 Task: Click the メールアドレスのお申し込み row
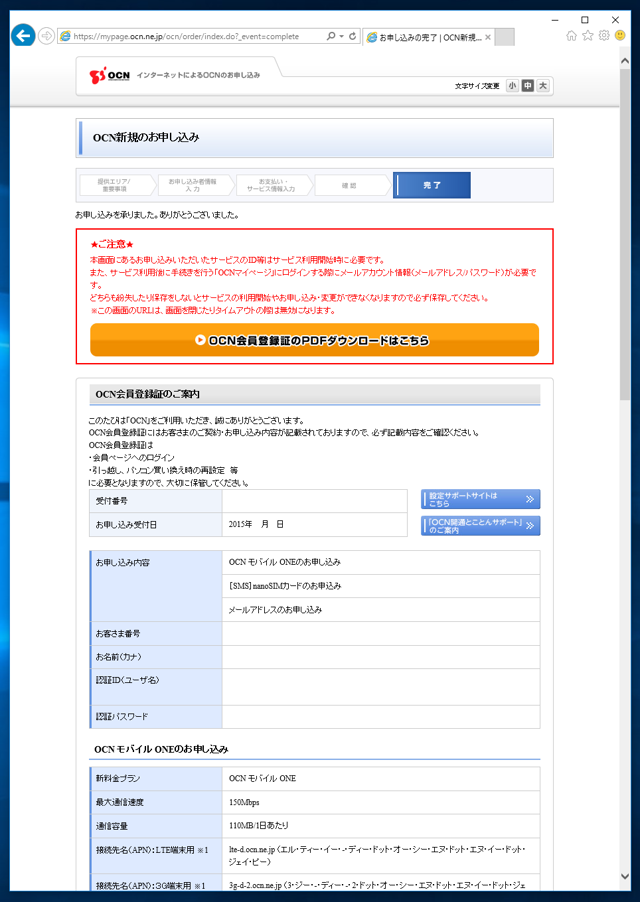381,609
